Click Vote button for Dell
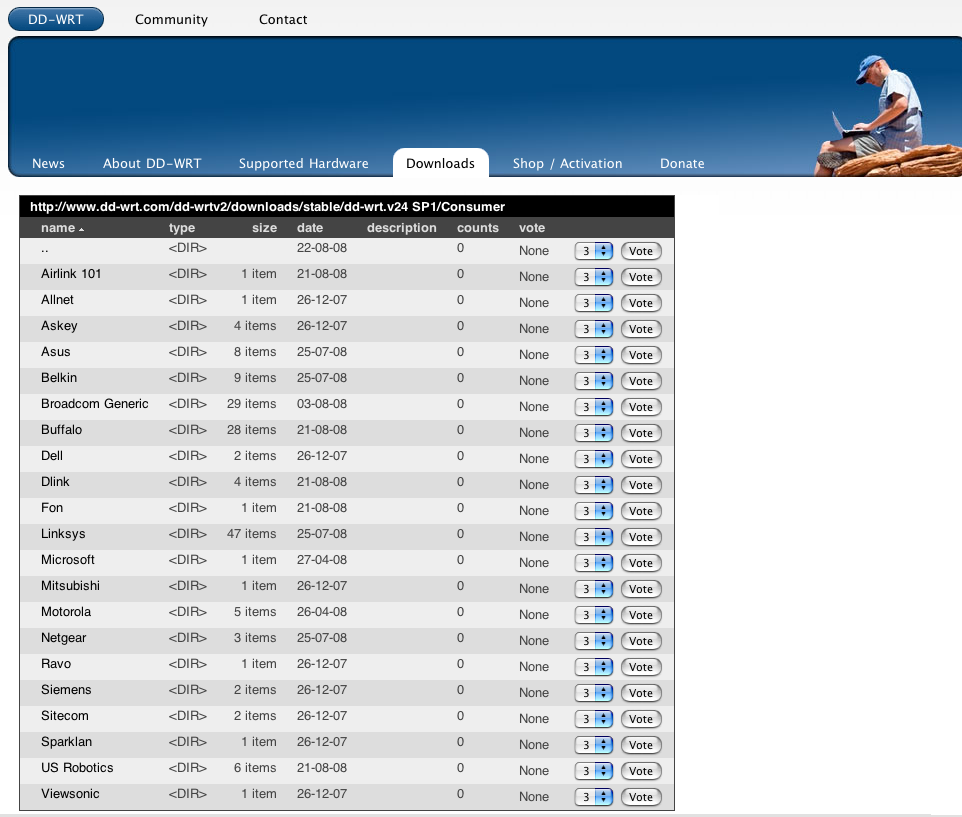The width and height of the screenshot is (962, 817). [641, 459]
